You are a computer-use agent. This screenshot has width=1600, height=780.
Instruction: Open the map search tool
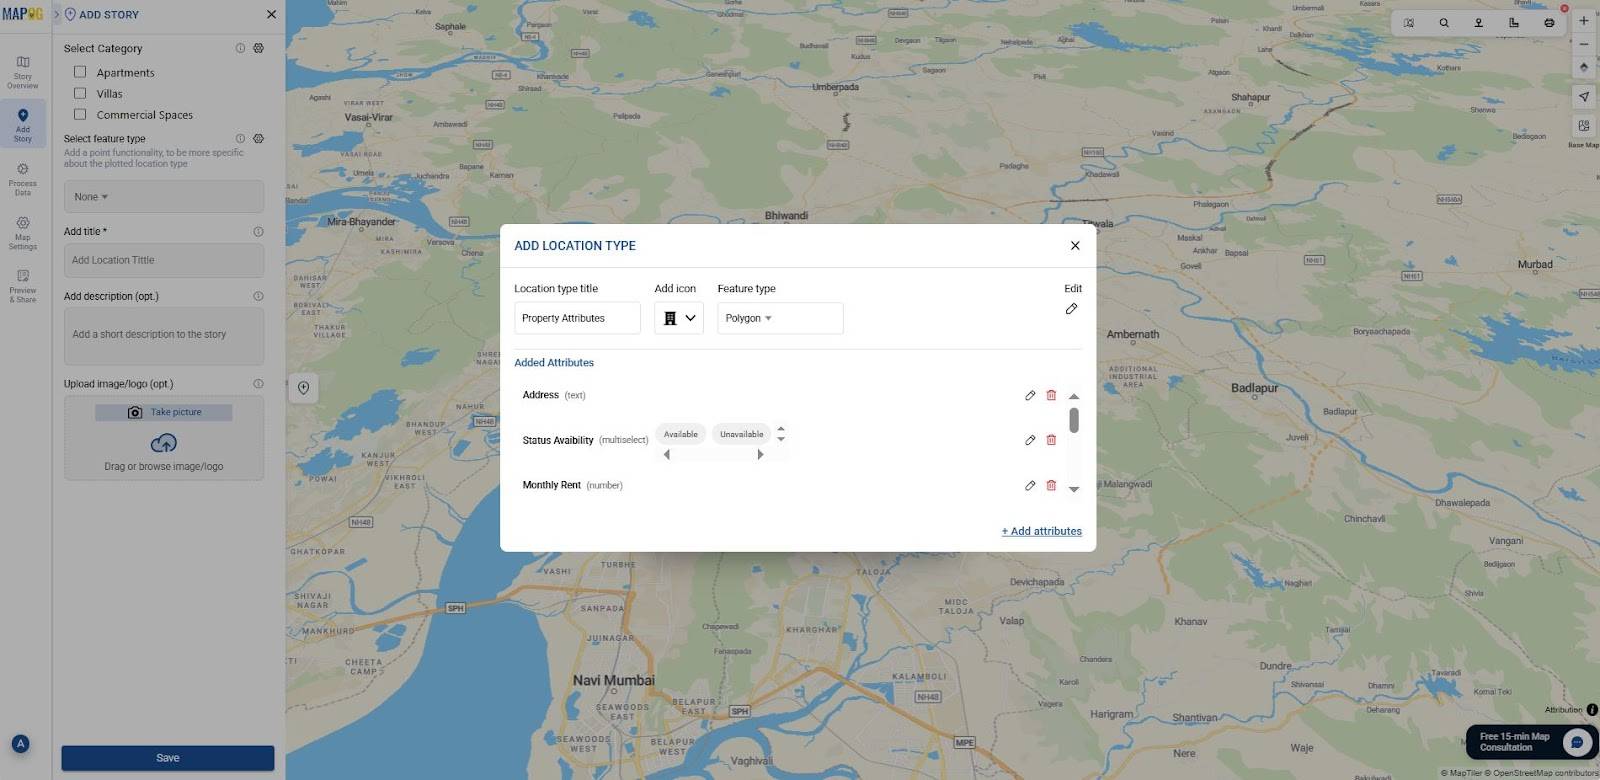(x=1444, y=22)
